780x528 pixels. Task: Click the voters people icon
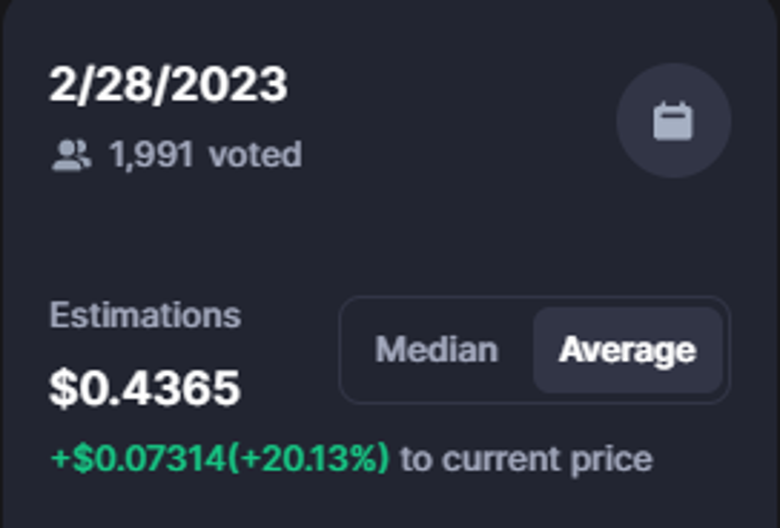[x=71, y=155]
